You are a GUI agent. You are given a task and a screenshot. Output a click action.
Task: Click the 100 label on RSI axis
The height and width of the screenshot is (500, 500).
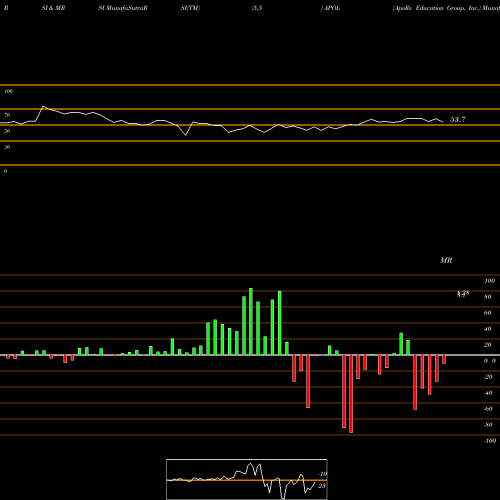pos(8,91)
